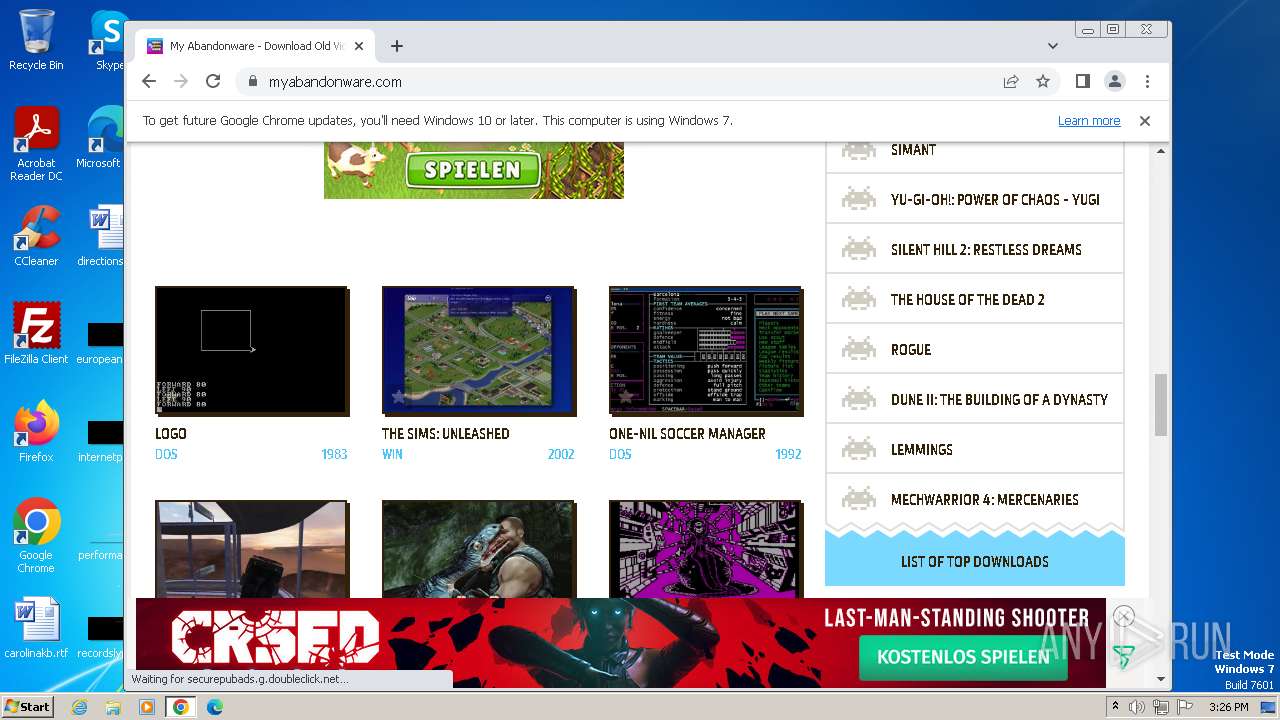Click The Sims: Unleashed title link
1280x720 pixels.
[446, 434]
